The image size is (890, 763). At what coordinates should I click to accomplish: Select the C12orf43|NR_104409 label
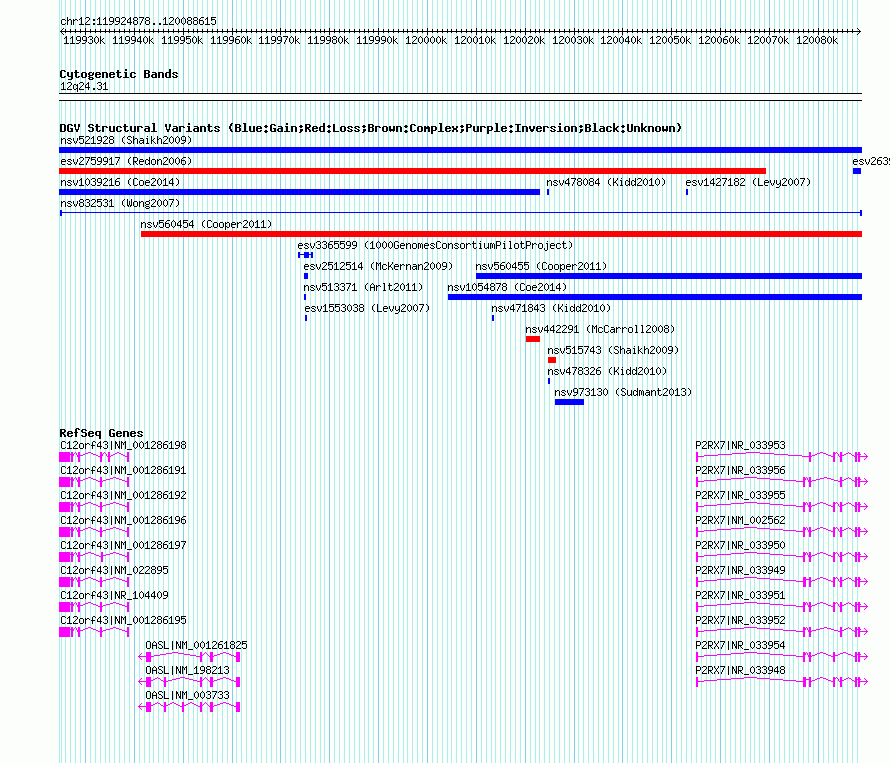click(114, 596)
